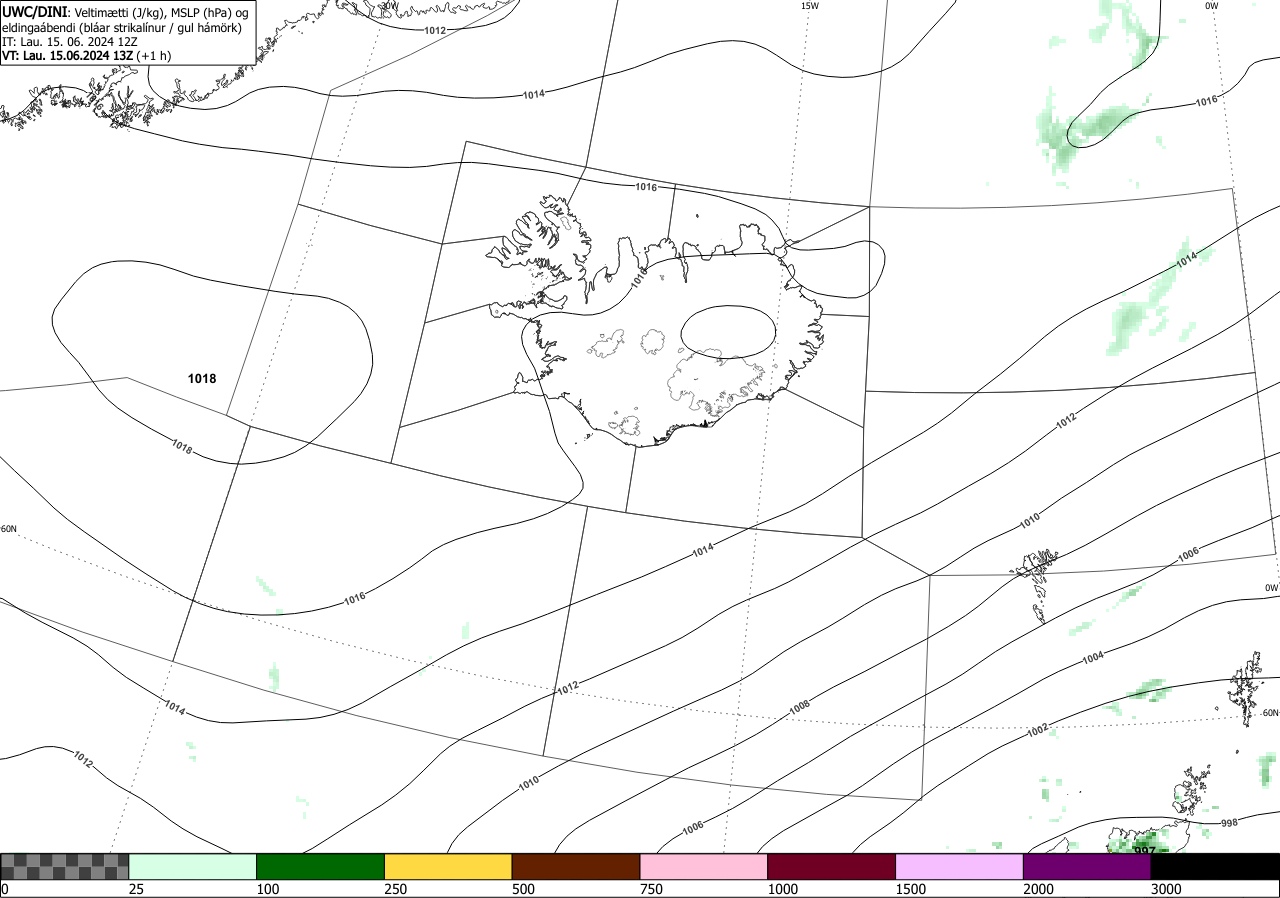The image size is (1280, 898).
Task: Click the closed isobar oval over eastern Iceland
Action: (729, 331)
